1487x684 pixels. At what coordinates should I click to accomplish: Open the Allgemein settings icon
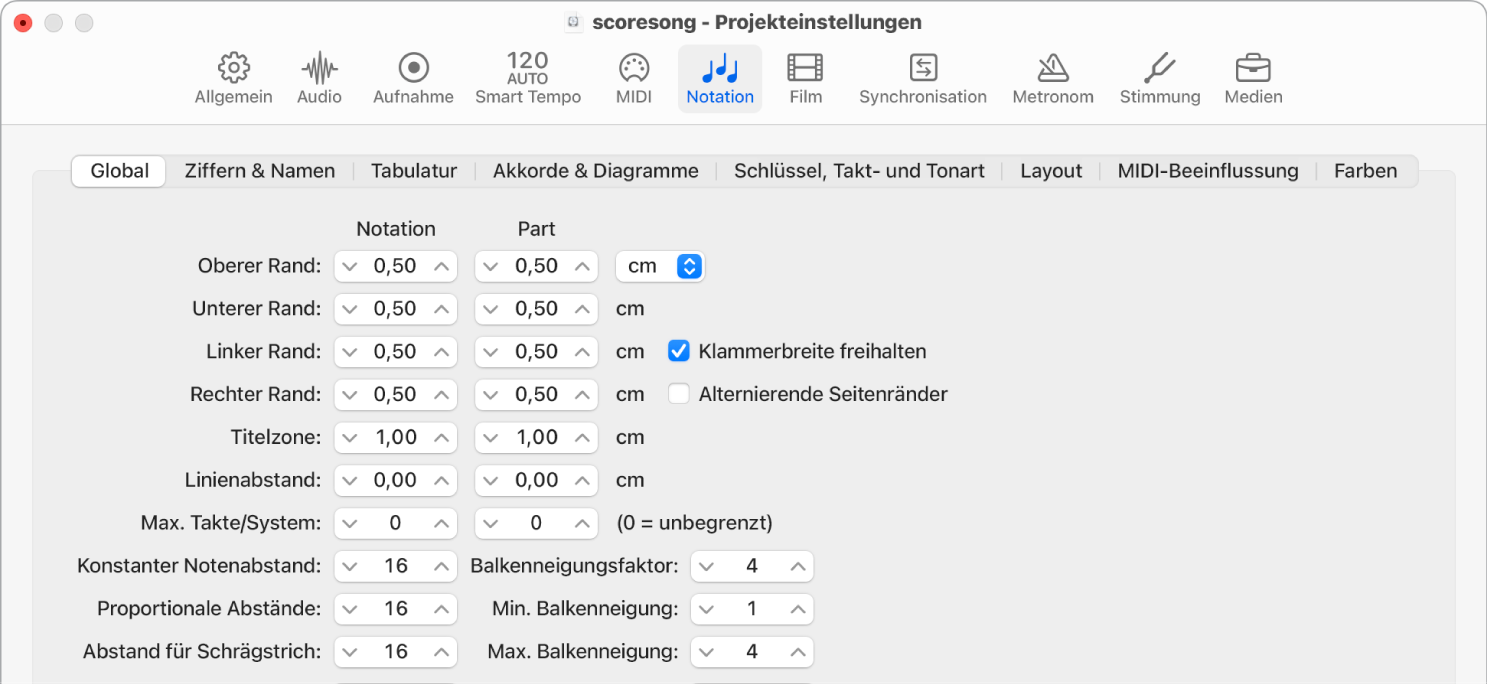point(233,78)
